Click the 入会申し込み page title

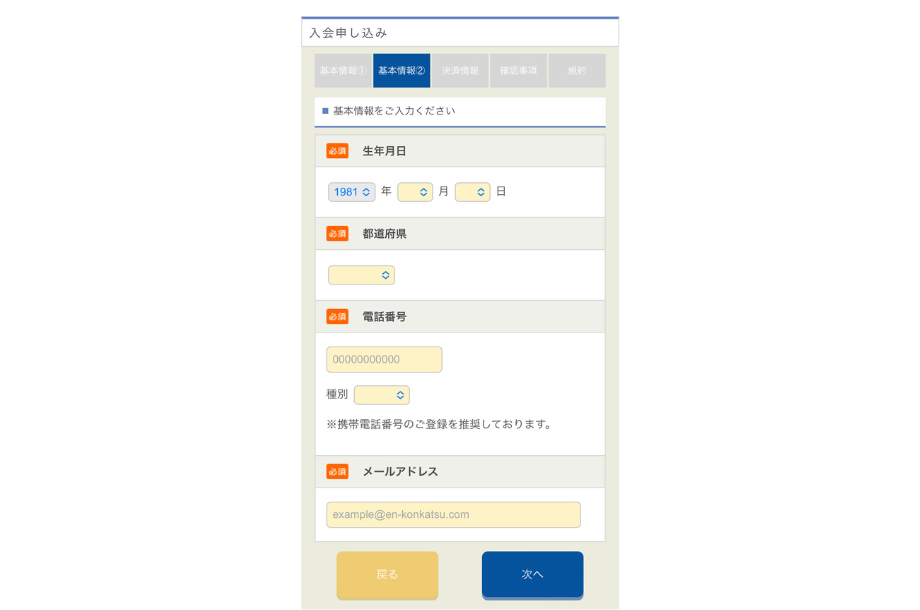348,33
